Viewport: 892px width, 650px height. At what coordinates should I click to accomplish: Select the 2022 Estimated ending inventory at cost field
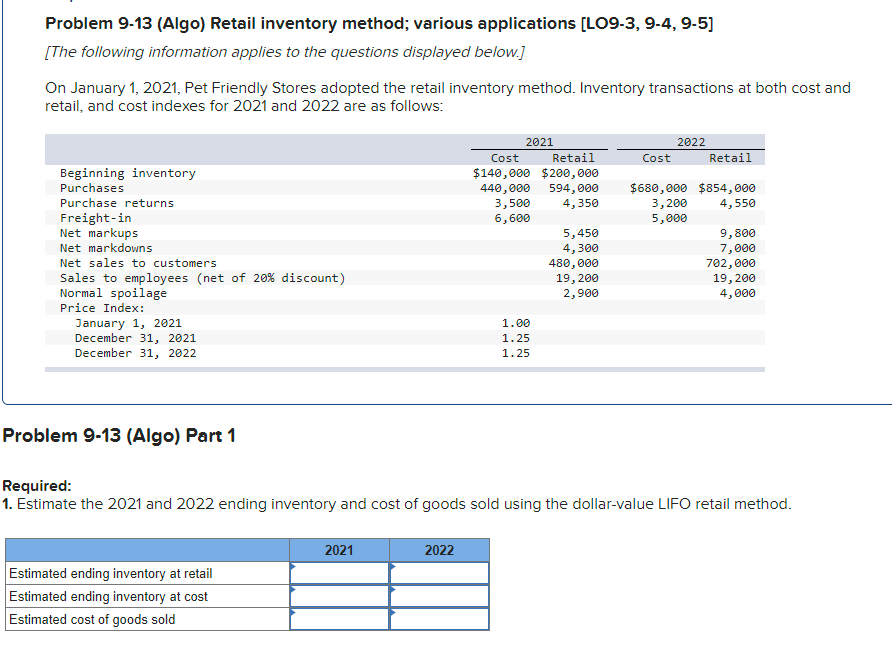[x=440, y=596]
